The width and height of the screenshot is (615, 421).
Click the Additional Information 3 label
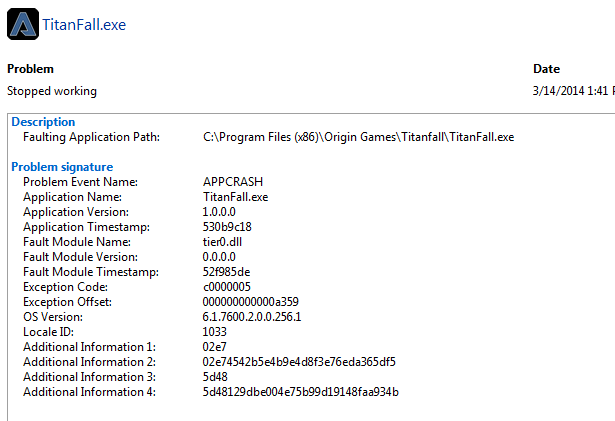[89, 377]
